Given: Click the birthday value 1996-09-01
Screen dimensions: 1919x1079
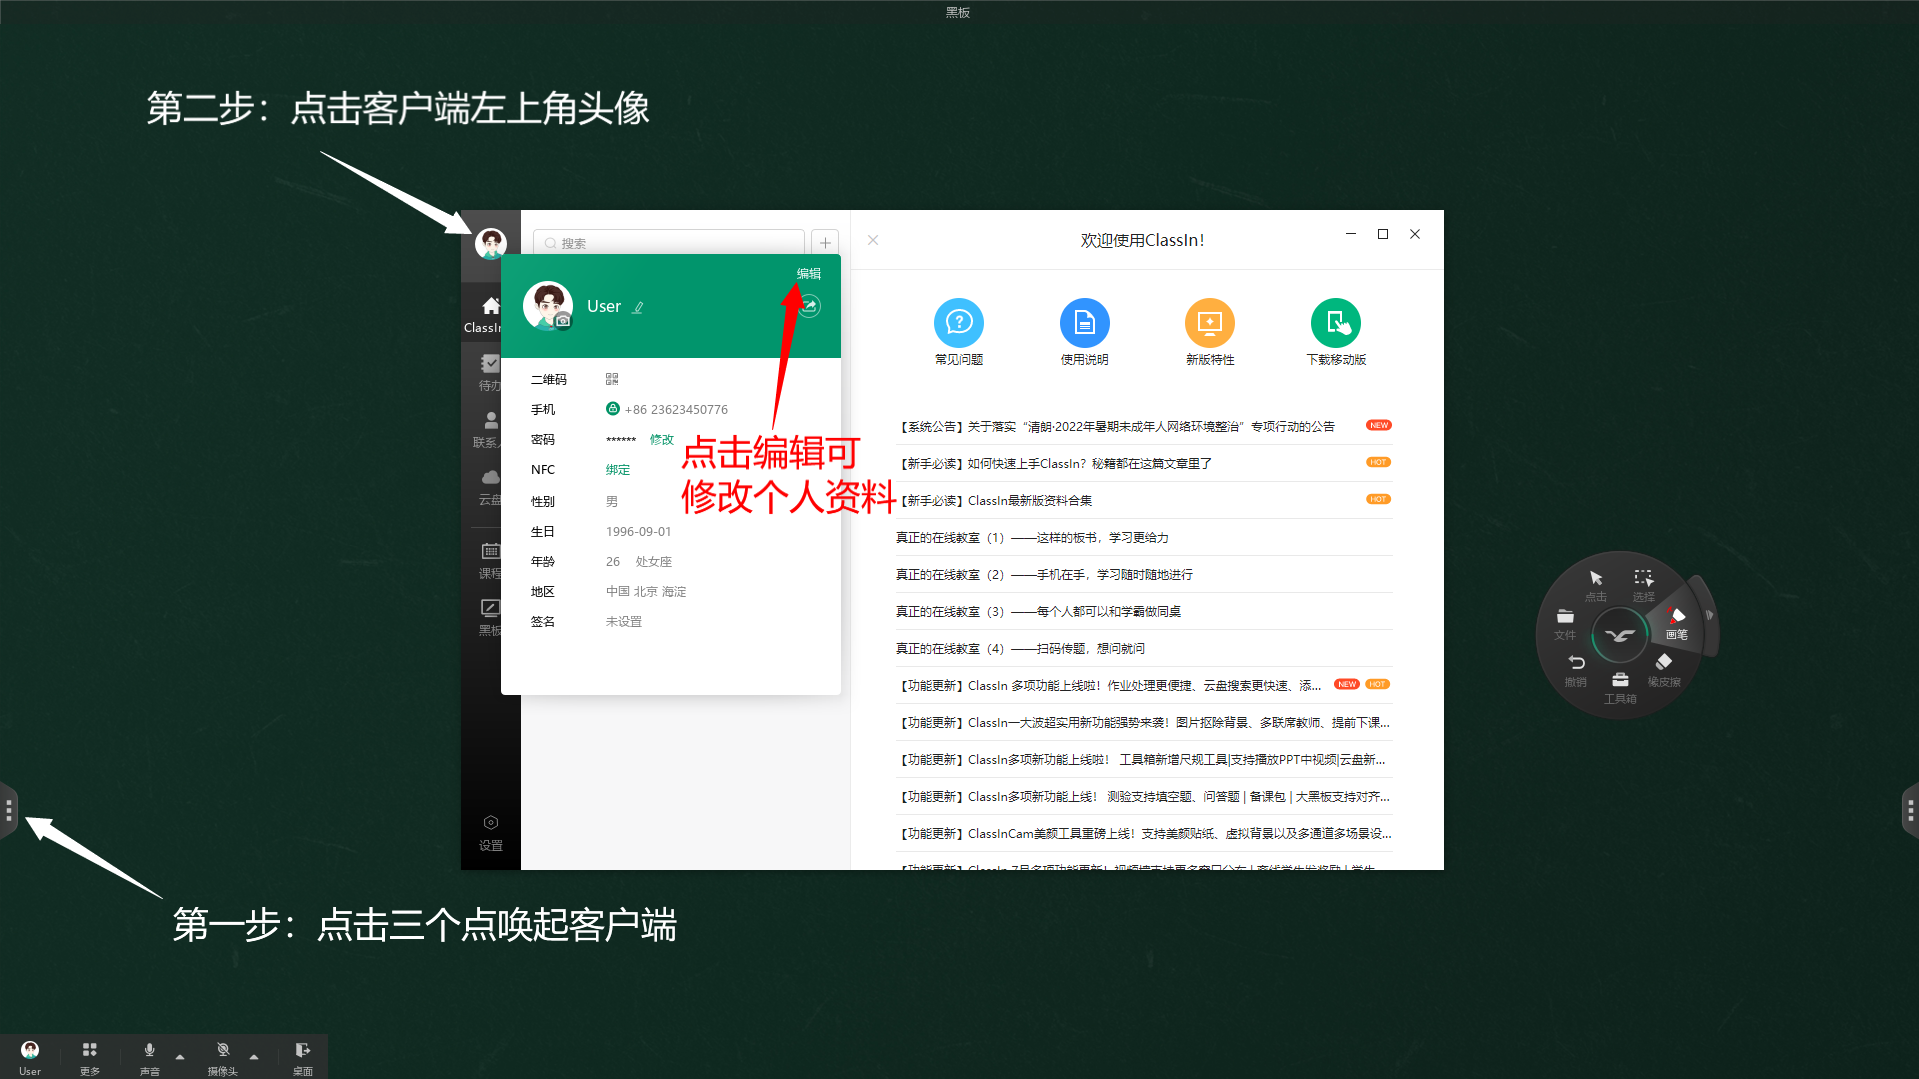Looking at the screenshot, I should pos(639,531).
